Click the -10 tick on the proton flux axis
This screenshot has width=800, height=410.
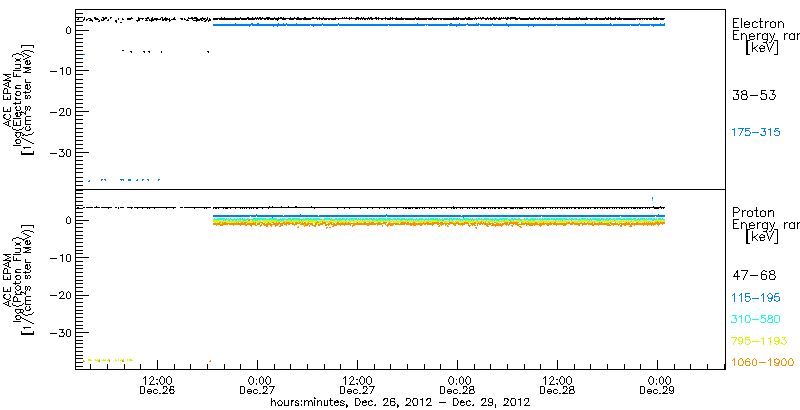point(63,258)
